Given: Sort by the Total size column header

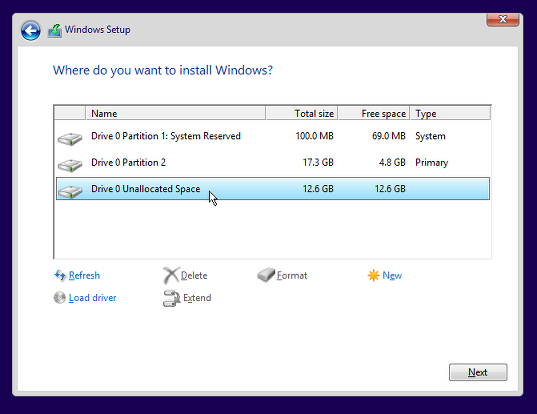Looking at the screenshot, I should [x=302, y=113].
